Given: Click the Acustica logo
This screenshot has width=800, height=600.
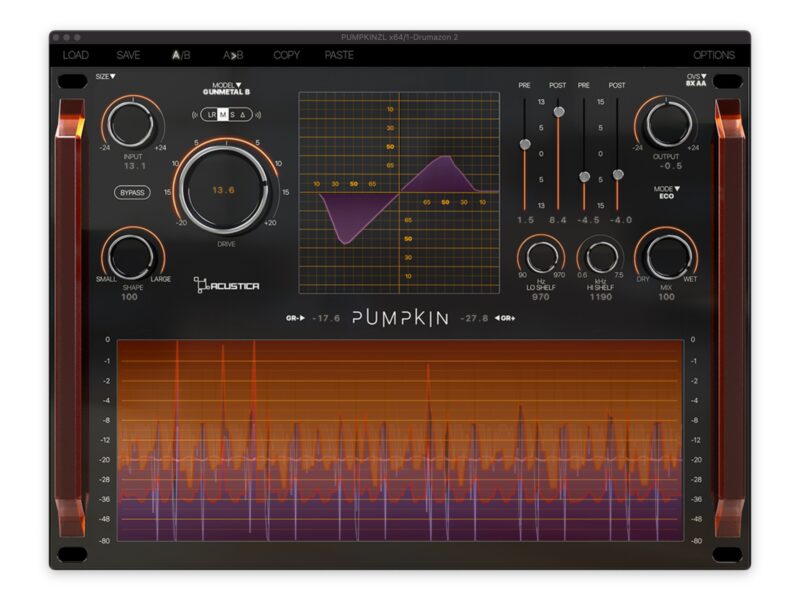Looking at the screenshot, I should [227, 286].
